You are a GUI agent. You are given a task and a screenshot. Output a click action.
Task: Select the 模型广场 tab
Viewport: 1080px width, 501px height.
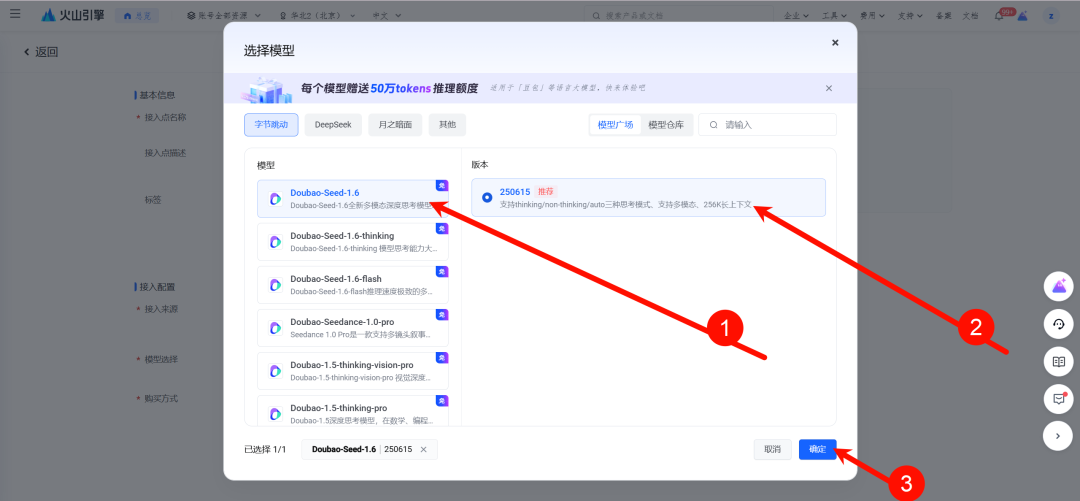(x=616, y=125)
